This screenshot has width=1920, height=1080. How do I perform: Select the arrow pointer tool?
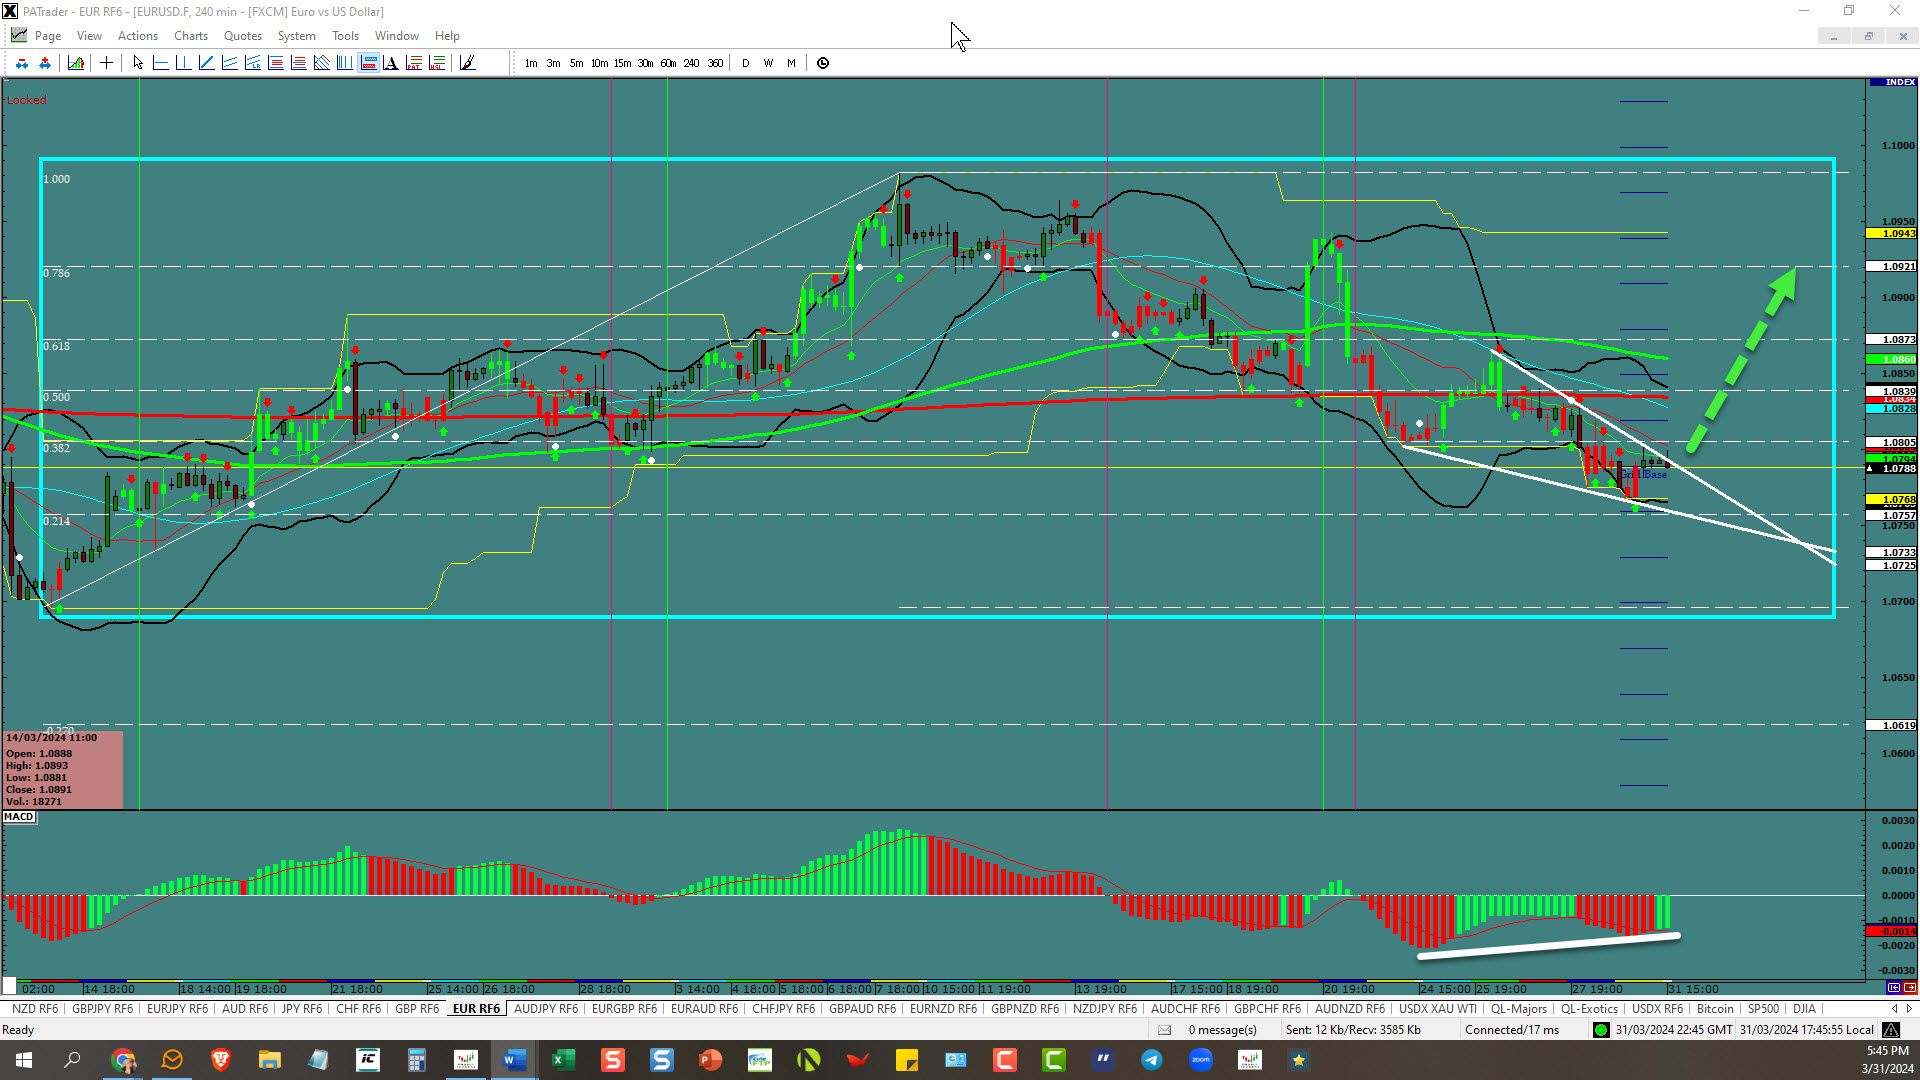click(x=138, y=63)
